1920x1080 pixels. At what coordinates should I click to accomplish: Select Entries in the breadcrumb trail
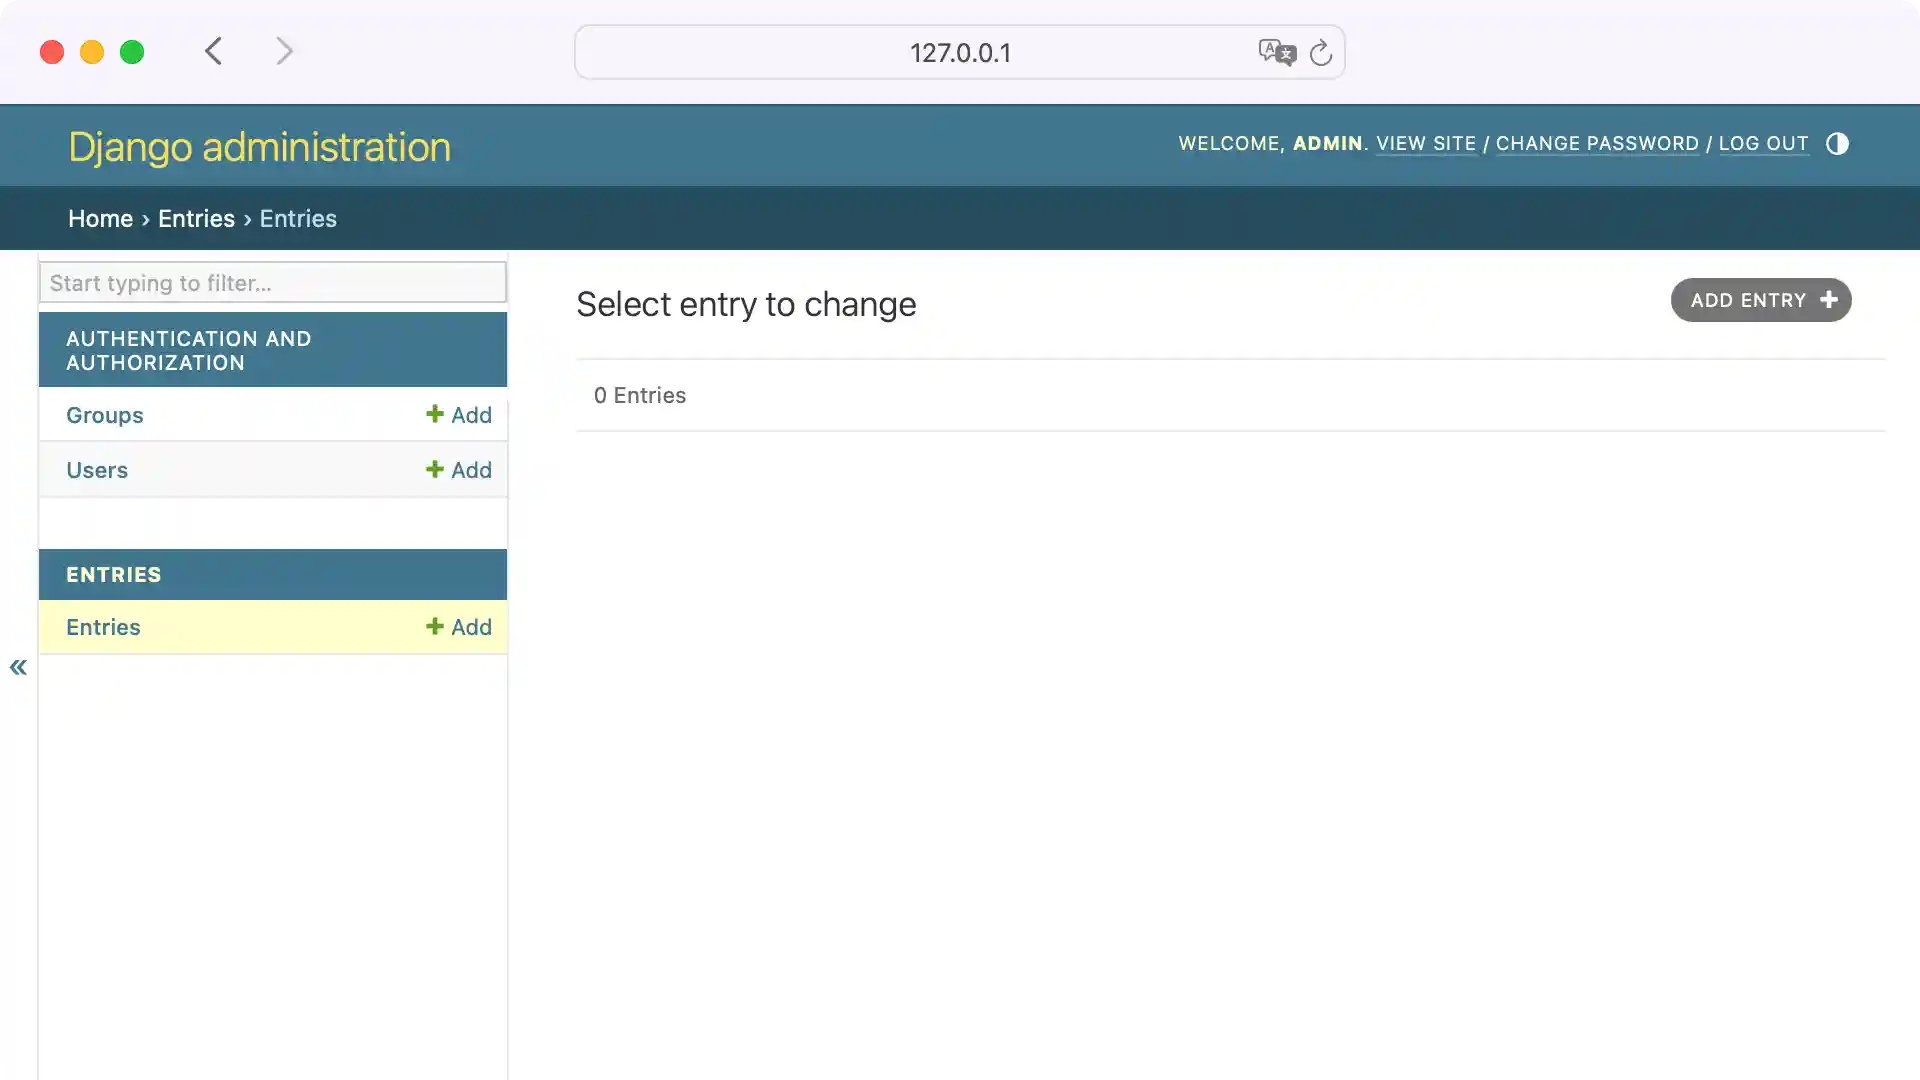[196, 218]
